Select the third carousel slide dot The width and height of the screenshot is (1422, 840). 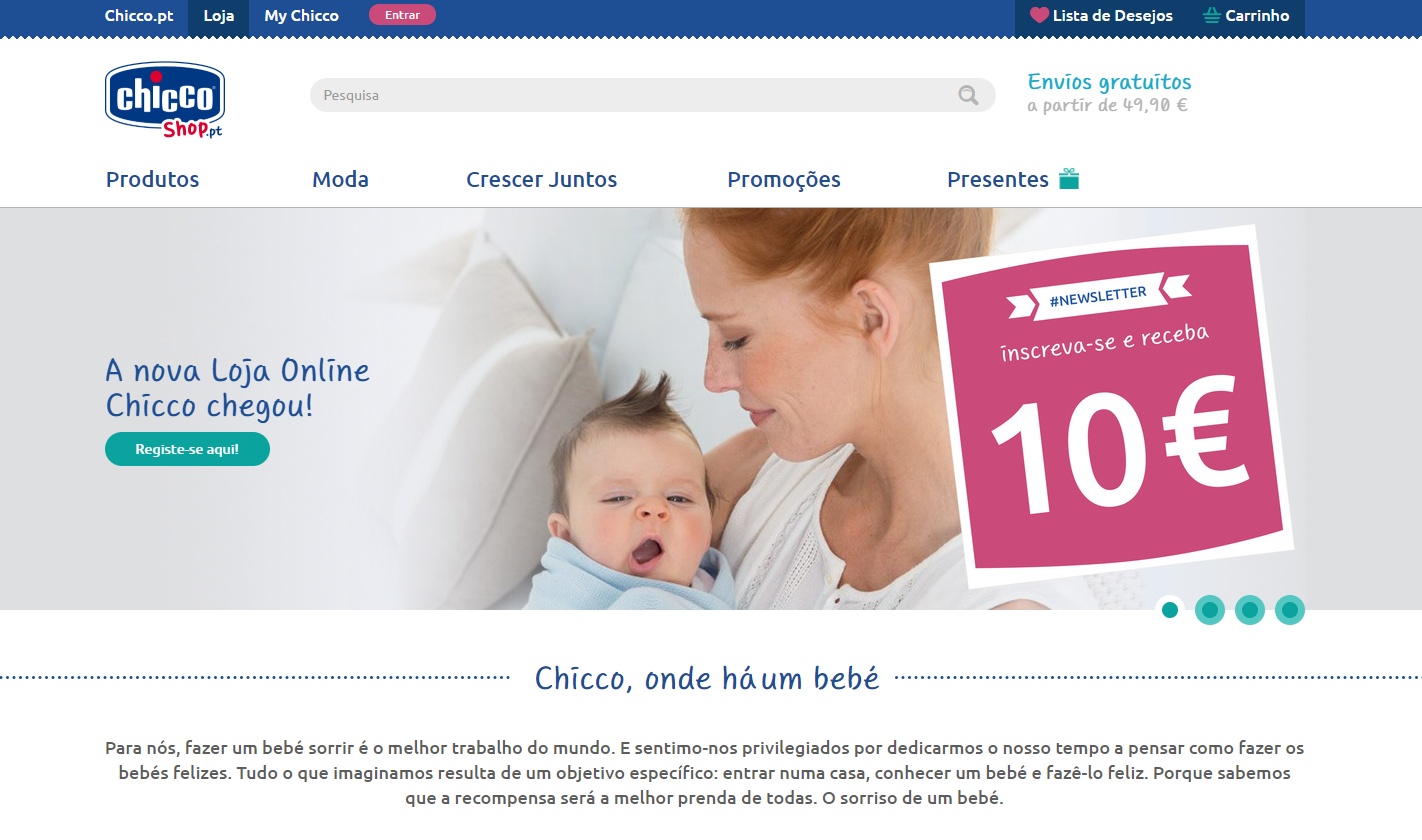1250,610
